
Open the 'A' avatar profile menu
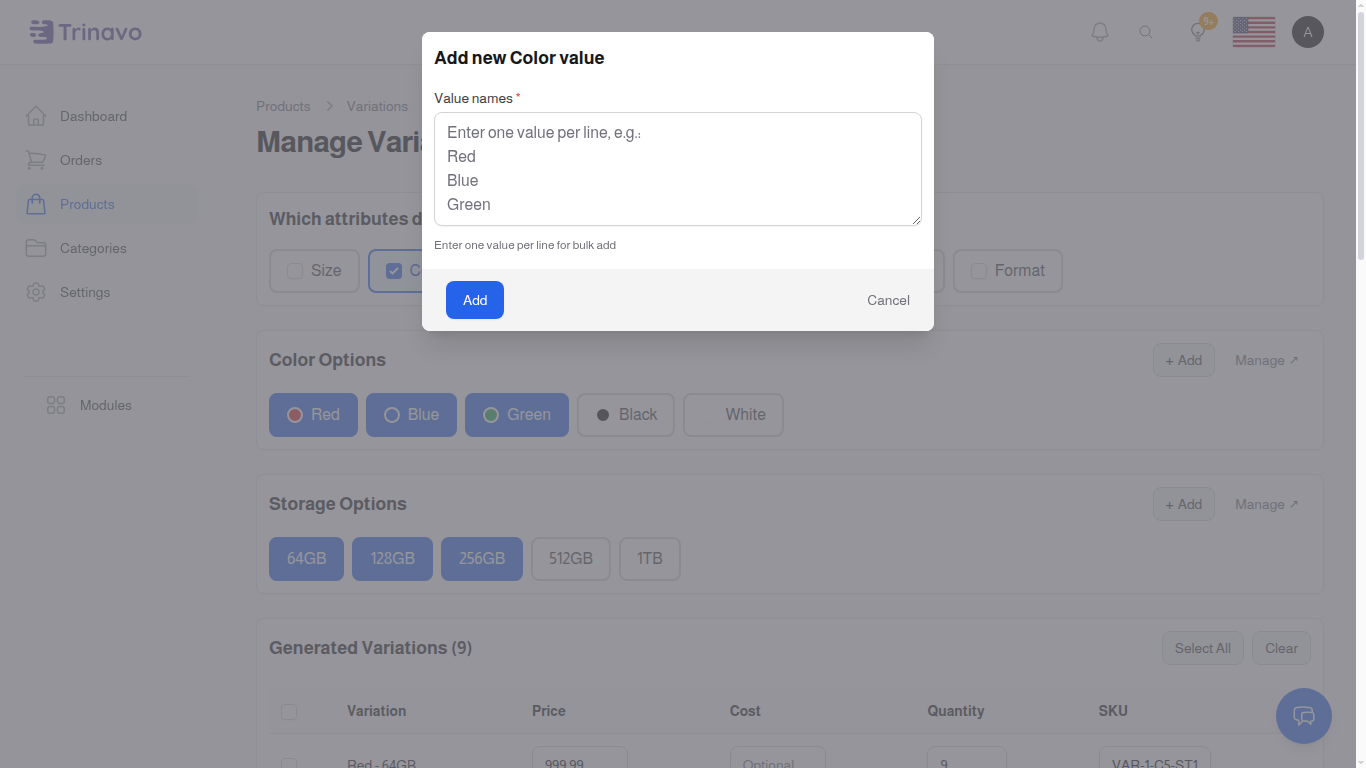[1308, 31]
